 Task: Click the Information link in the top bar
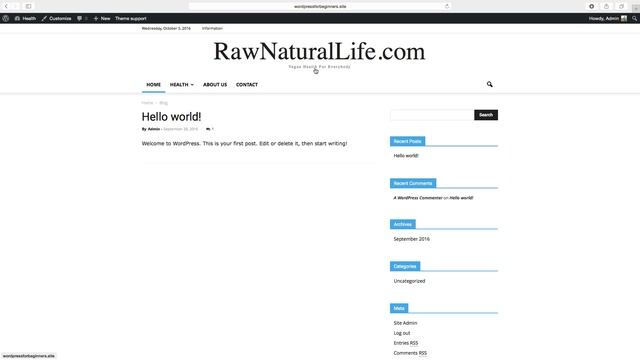click(x=212, y=29)
